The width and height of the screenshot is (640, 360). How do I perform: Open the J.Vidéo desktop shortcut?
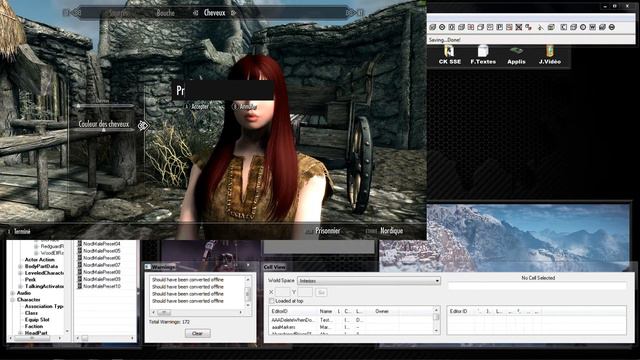[x=549, y=55]
